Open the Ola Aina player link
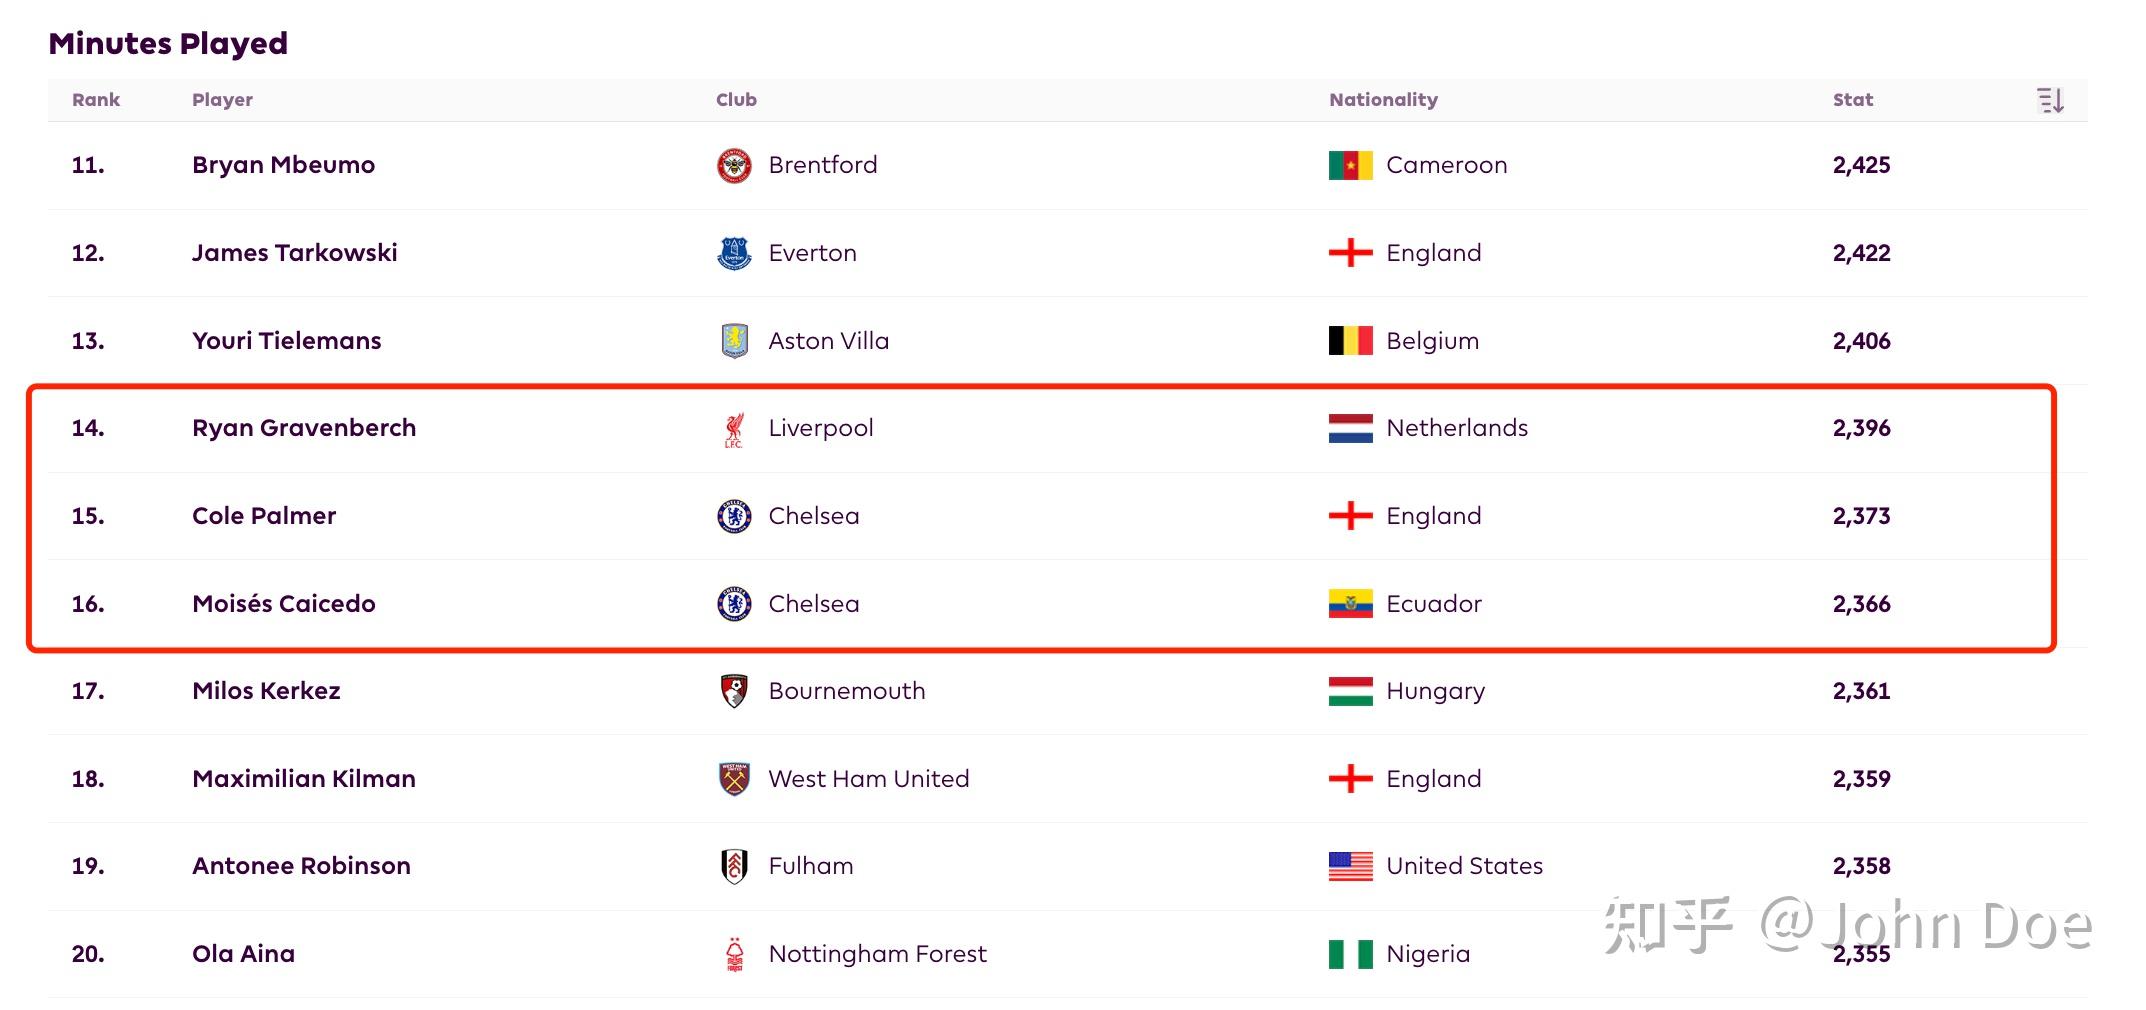Screen dimensions: 2146x1010 [243, 954]
